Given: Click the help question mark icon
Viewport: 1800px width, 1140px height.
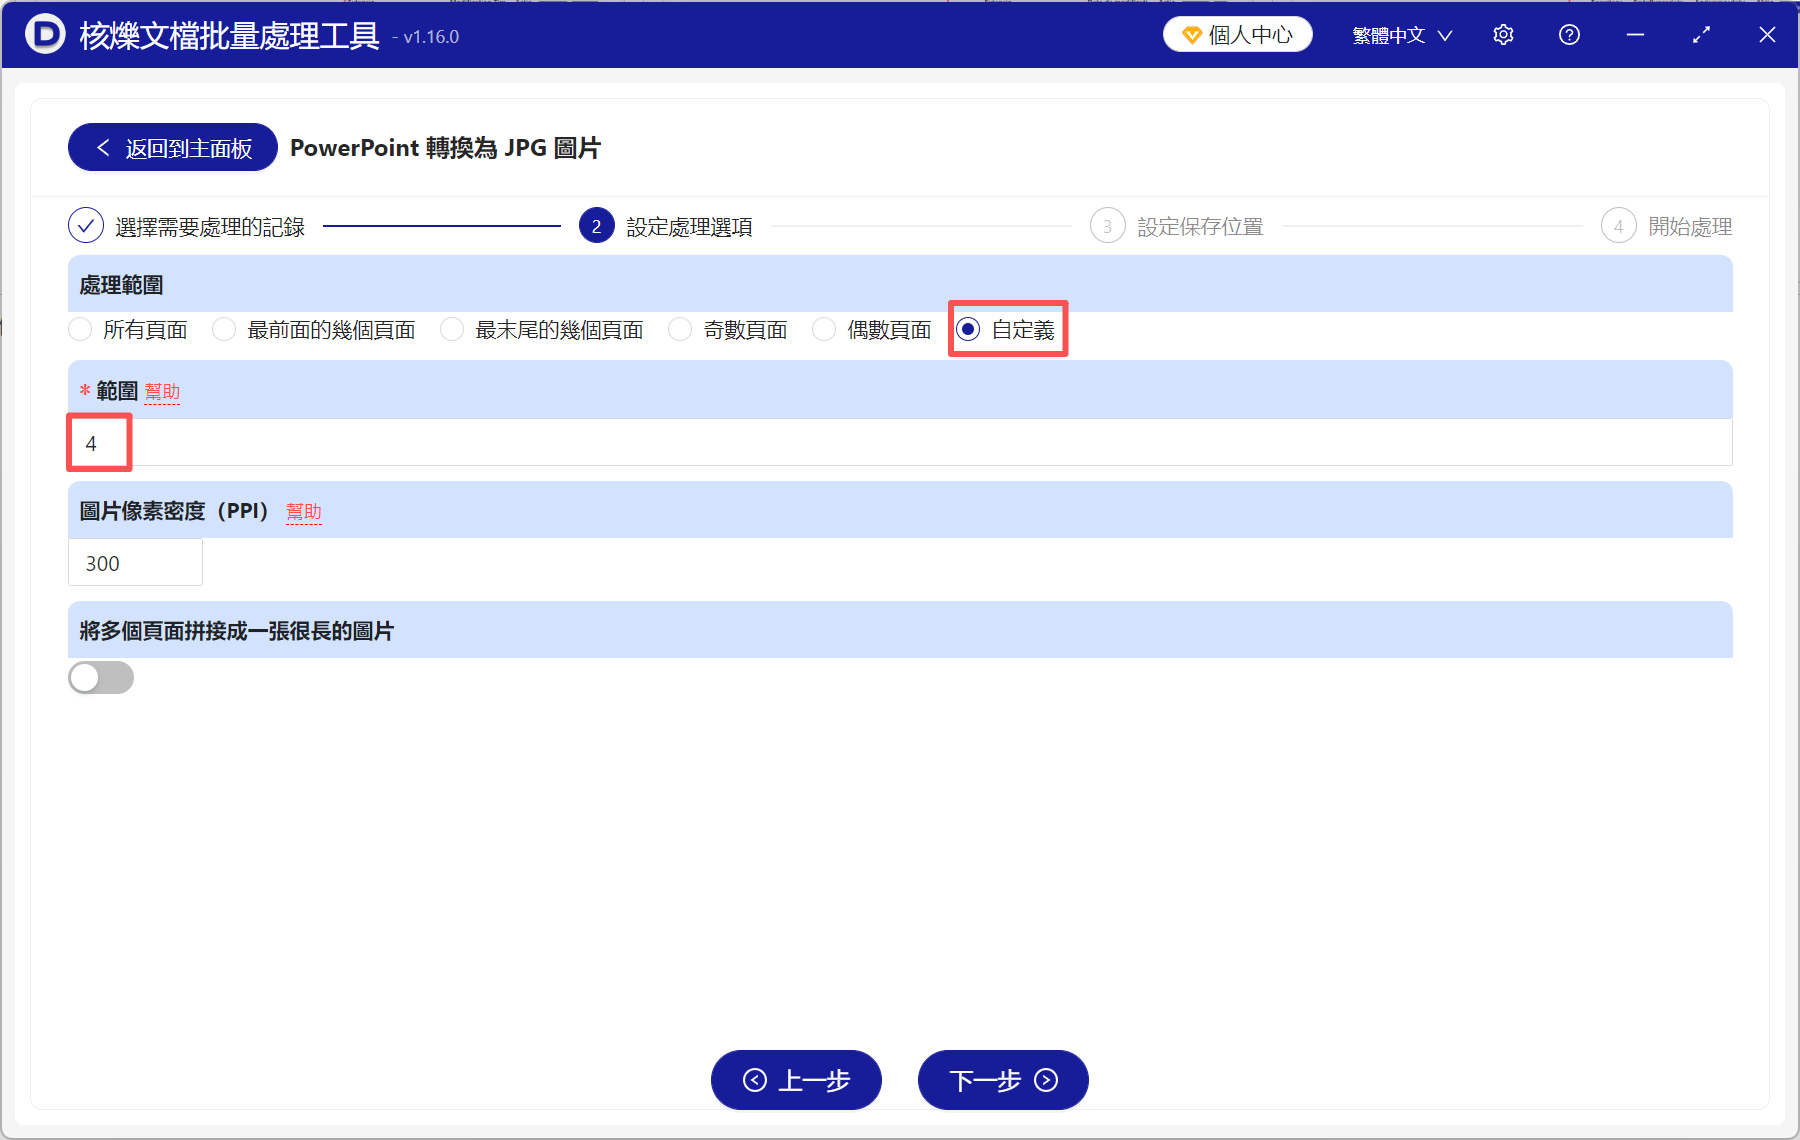Looking at the screenshot, I should [x=1569, y=34].
